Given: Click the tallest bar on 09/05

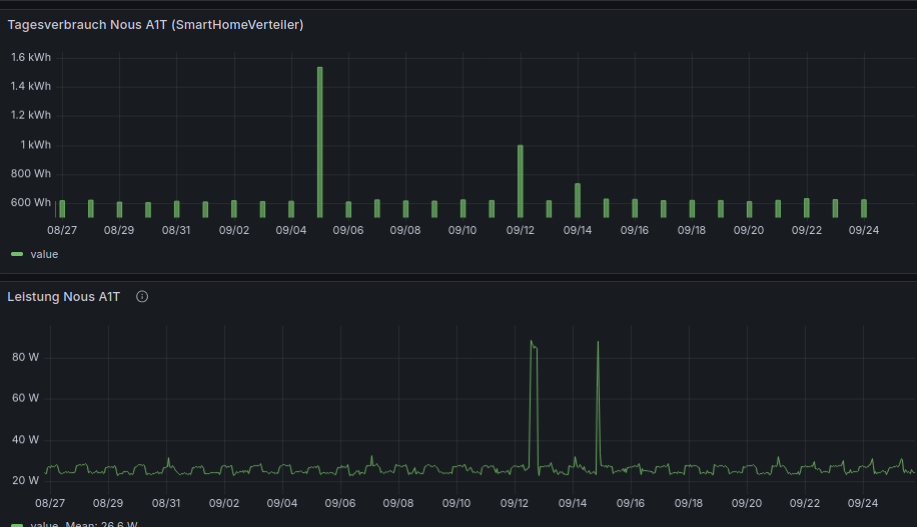Looking at the screenshot, I should (320, 142).
